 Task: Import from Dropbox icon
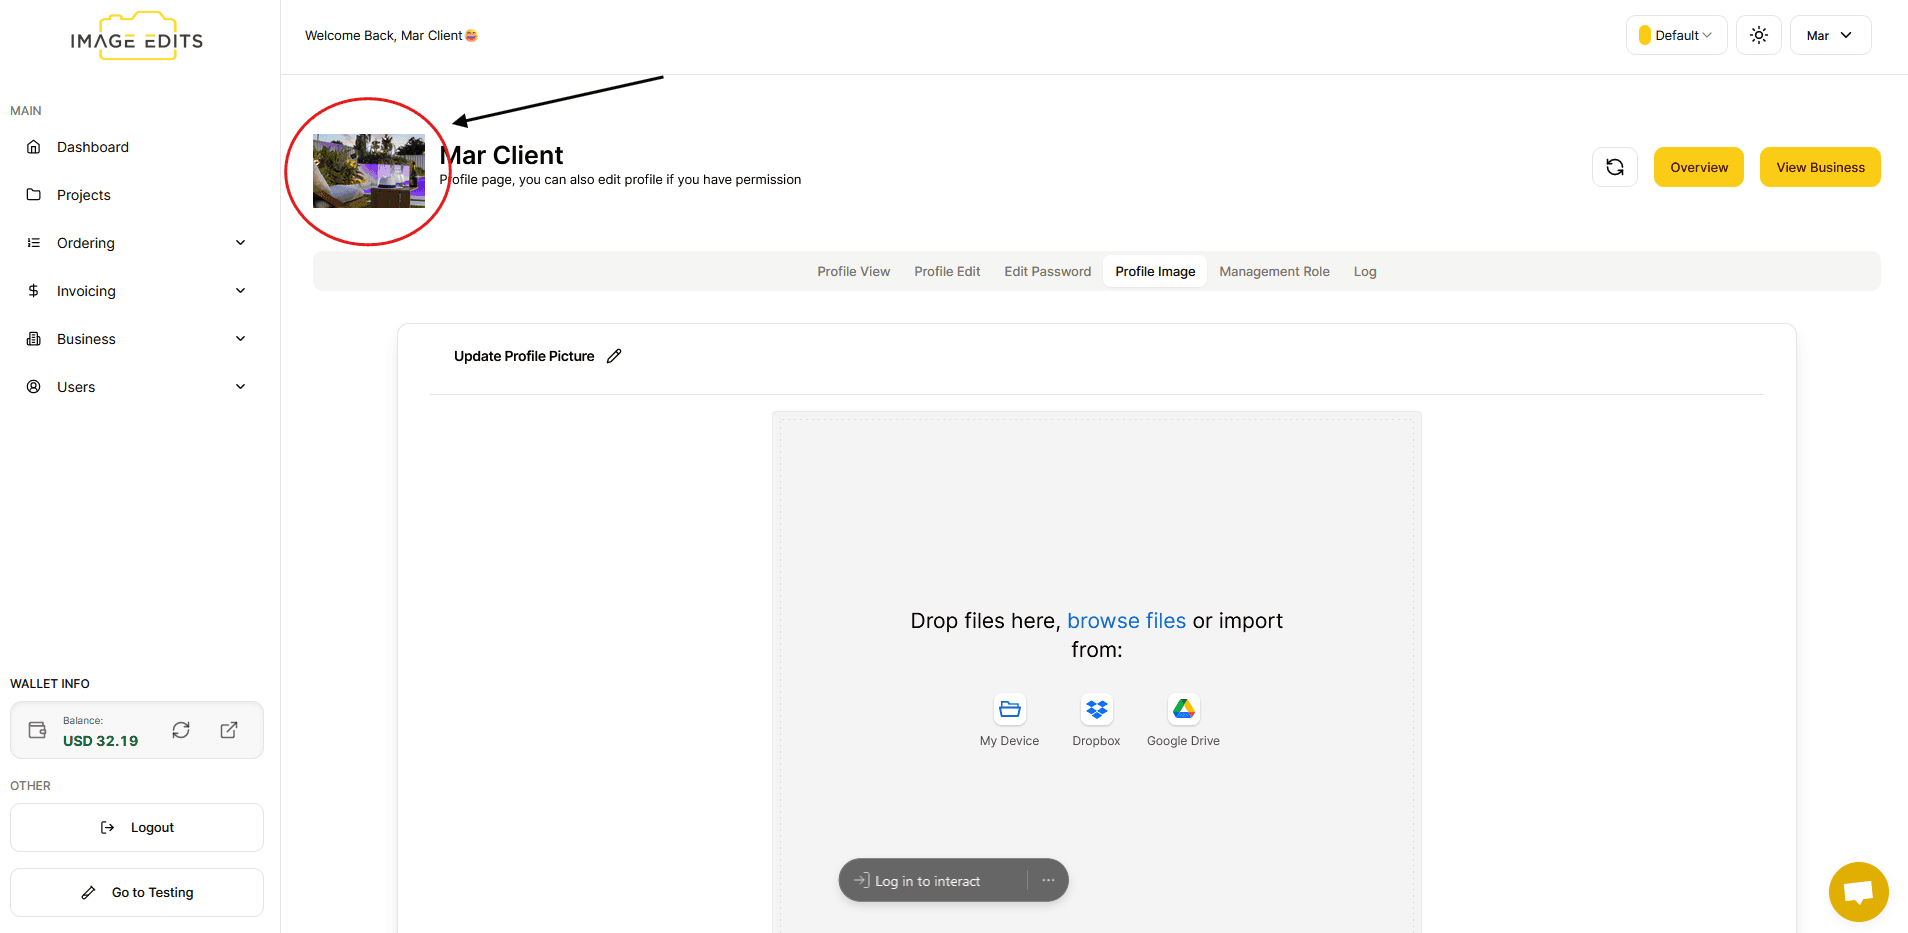click(x=1096, y=709)
